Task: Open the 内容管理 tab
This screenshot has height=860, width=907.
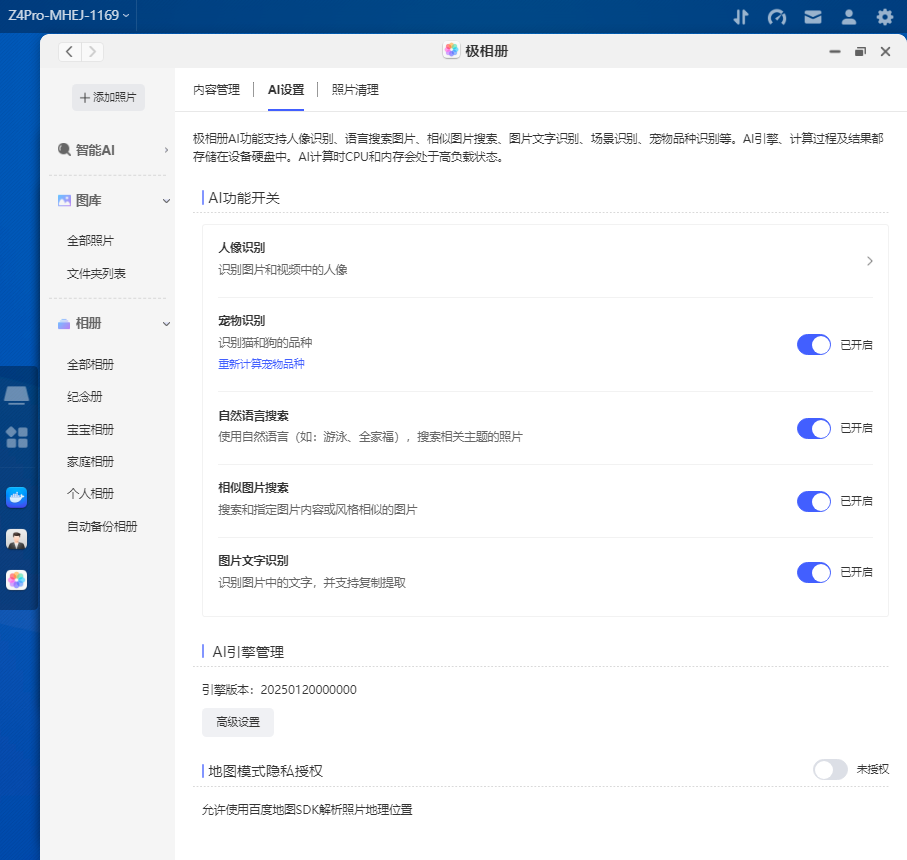Action: 216,88
